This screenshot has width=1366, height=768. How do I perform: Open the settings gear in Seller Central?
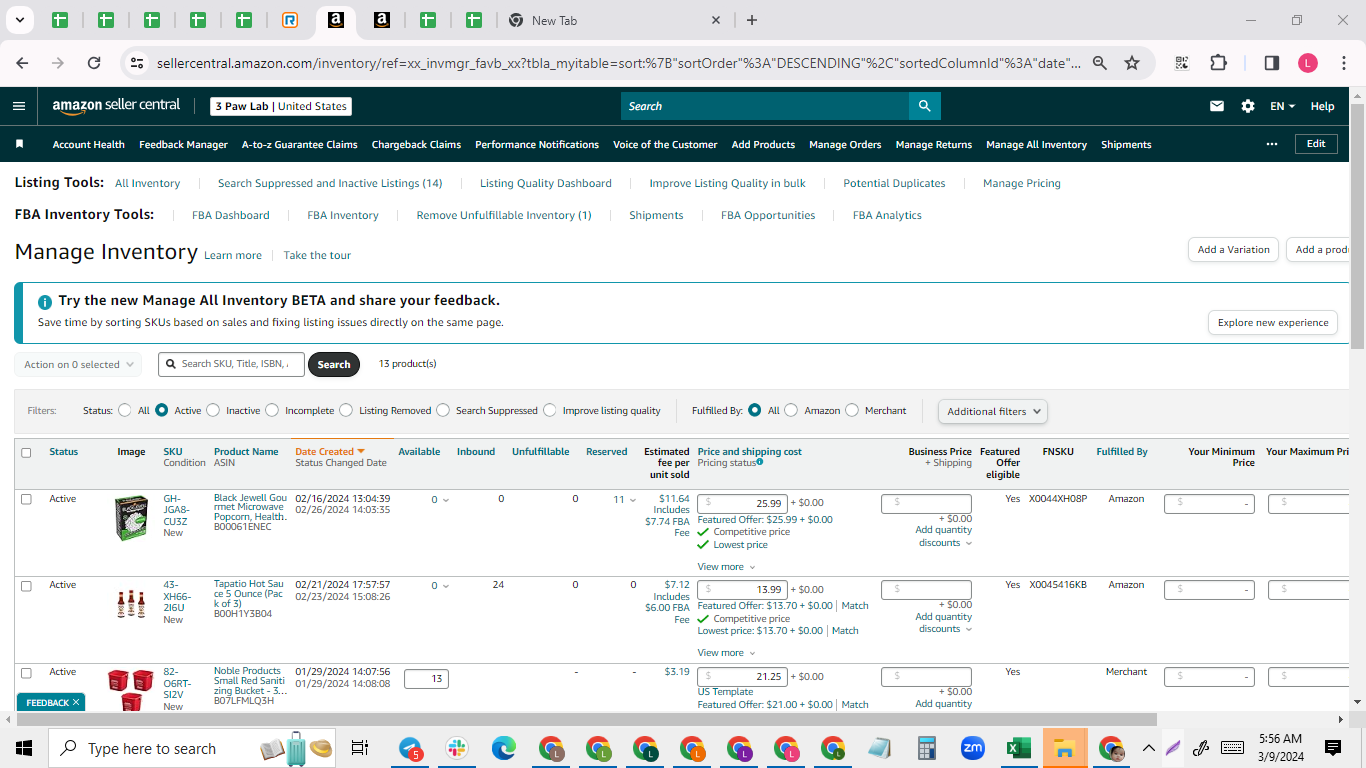1248,106
